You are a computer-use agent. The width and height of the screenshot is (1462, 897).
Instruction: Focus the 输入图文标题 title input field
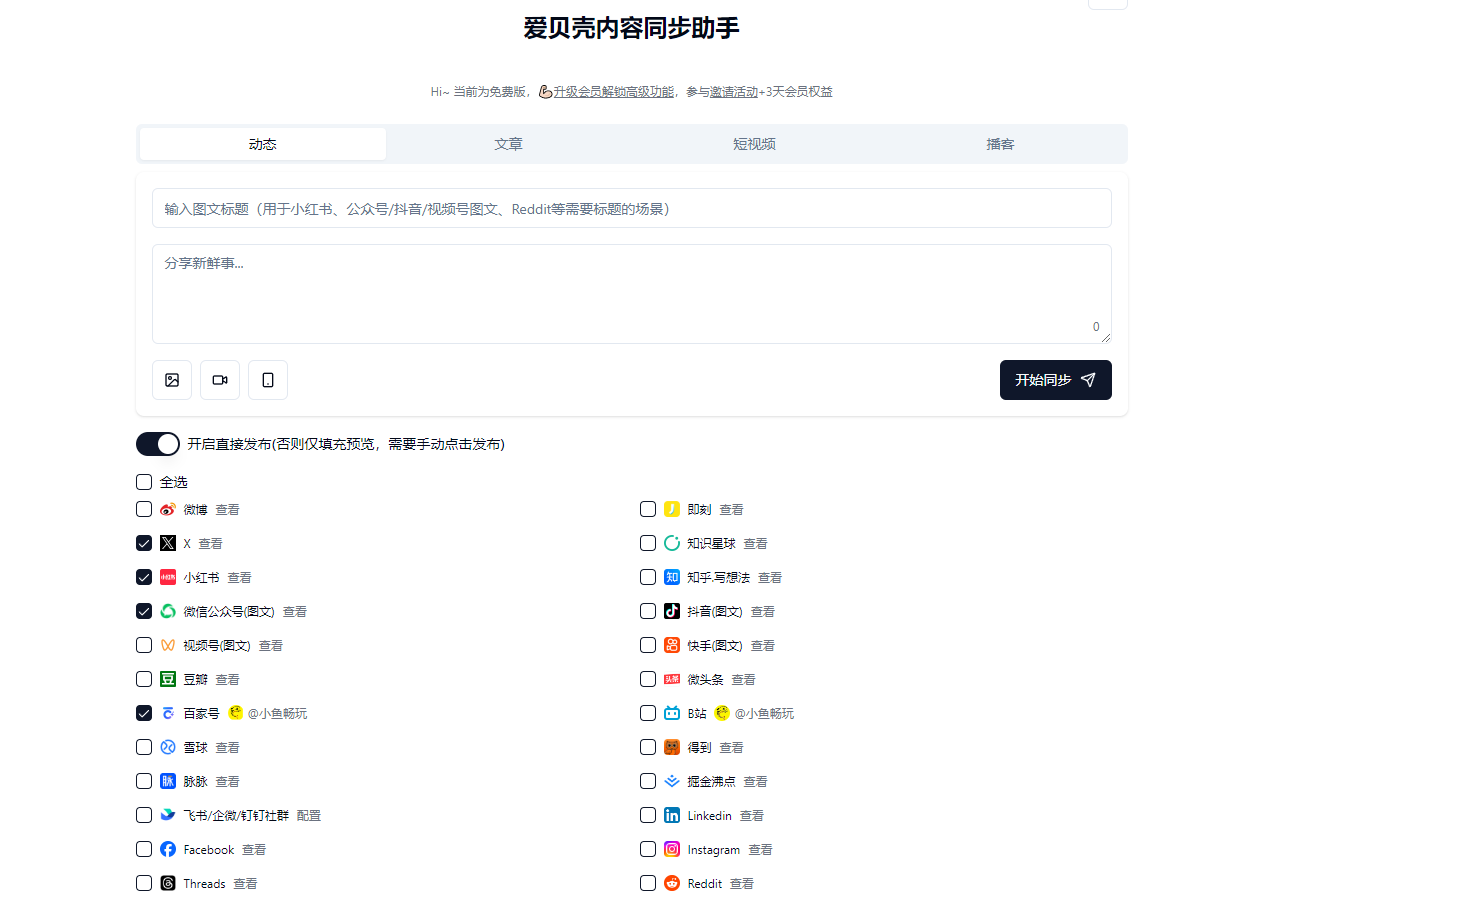coord(631,208)
